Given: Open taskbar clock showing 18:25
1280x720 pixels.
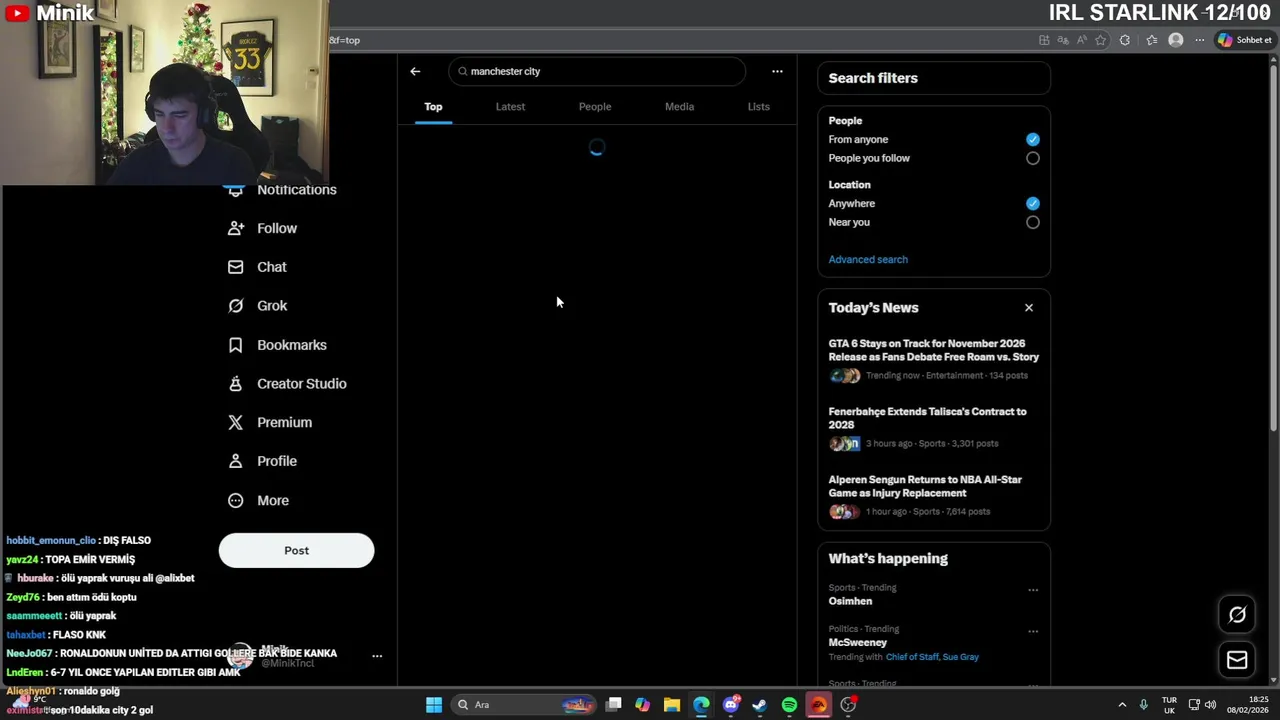Looking at the screenshot, I should (1249, 705).
